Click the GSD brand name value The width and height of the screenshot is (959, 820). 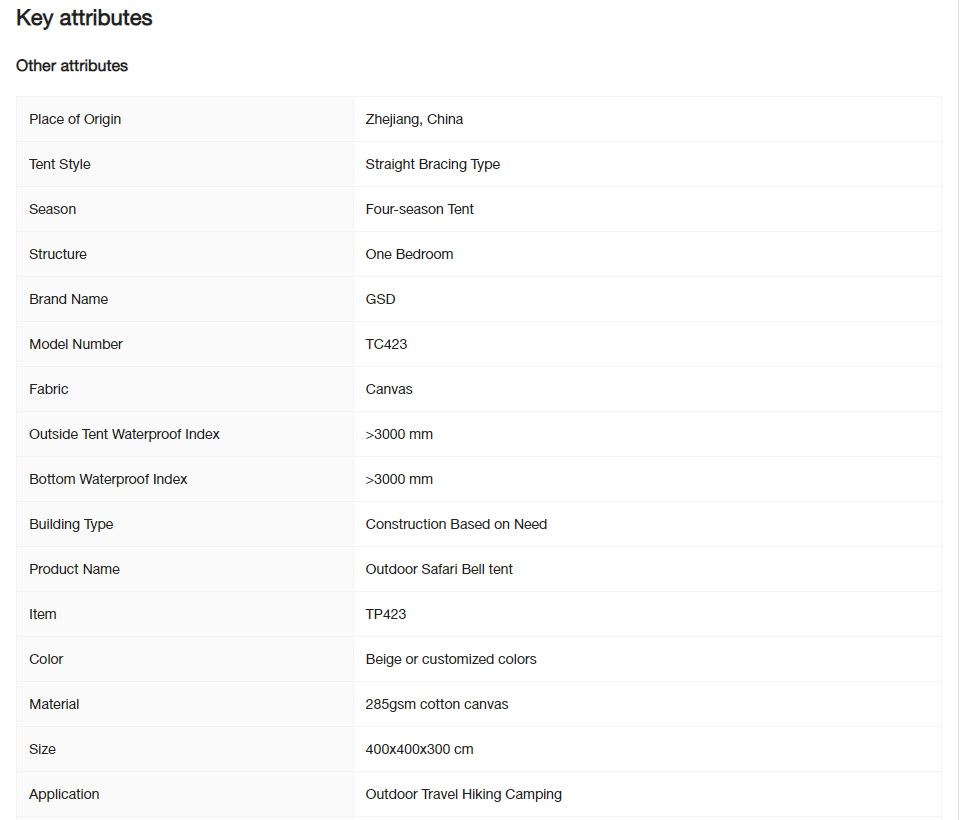coord(380,299)
